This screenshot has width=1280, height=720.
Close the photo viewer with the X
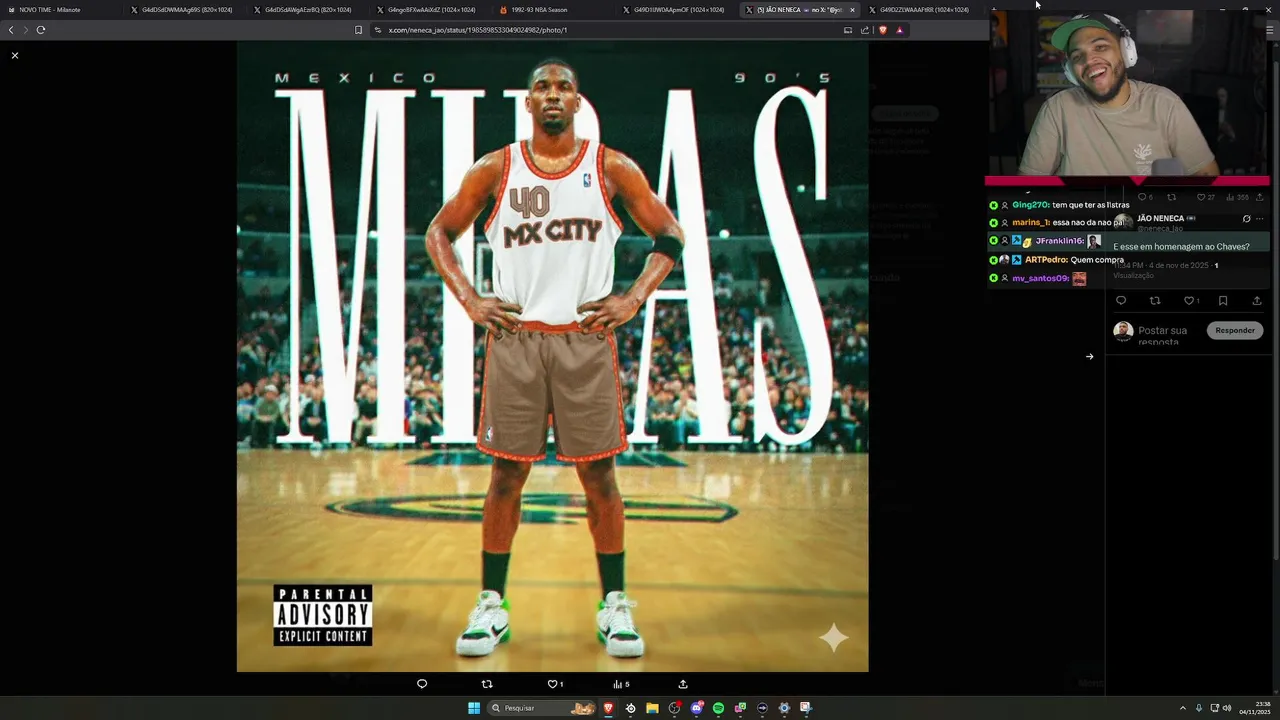pyautogui.click(x=15, y=55)
